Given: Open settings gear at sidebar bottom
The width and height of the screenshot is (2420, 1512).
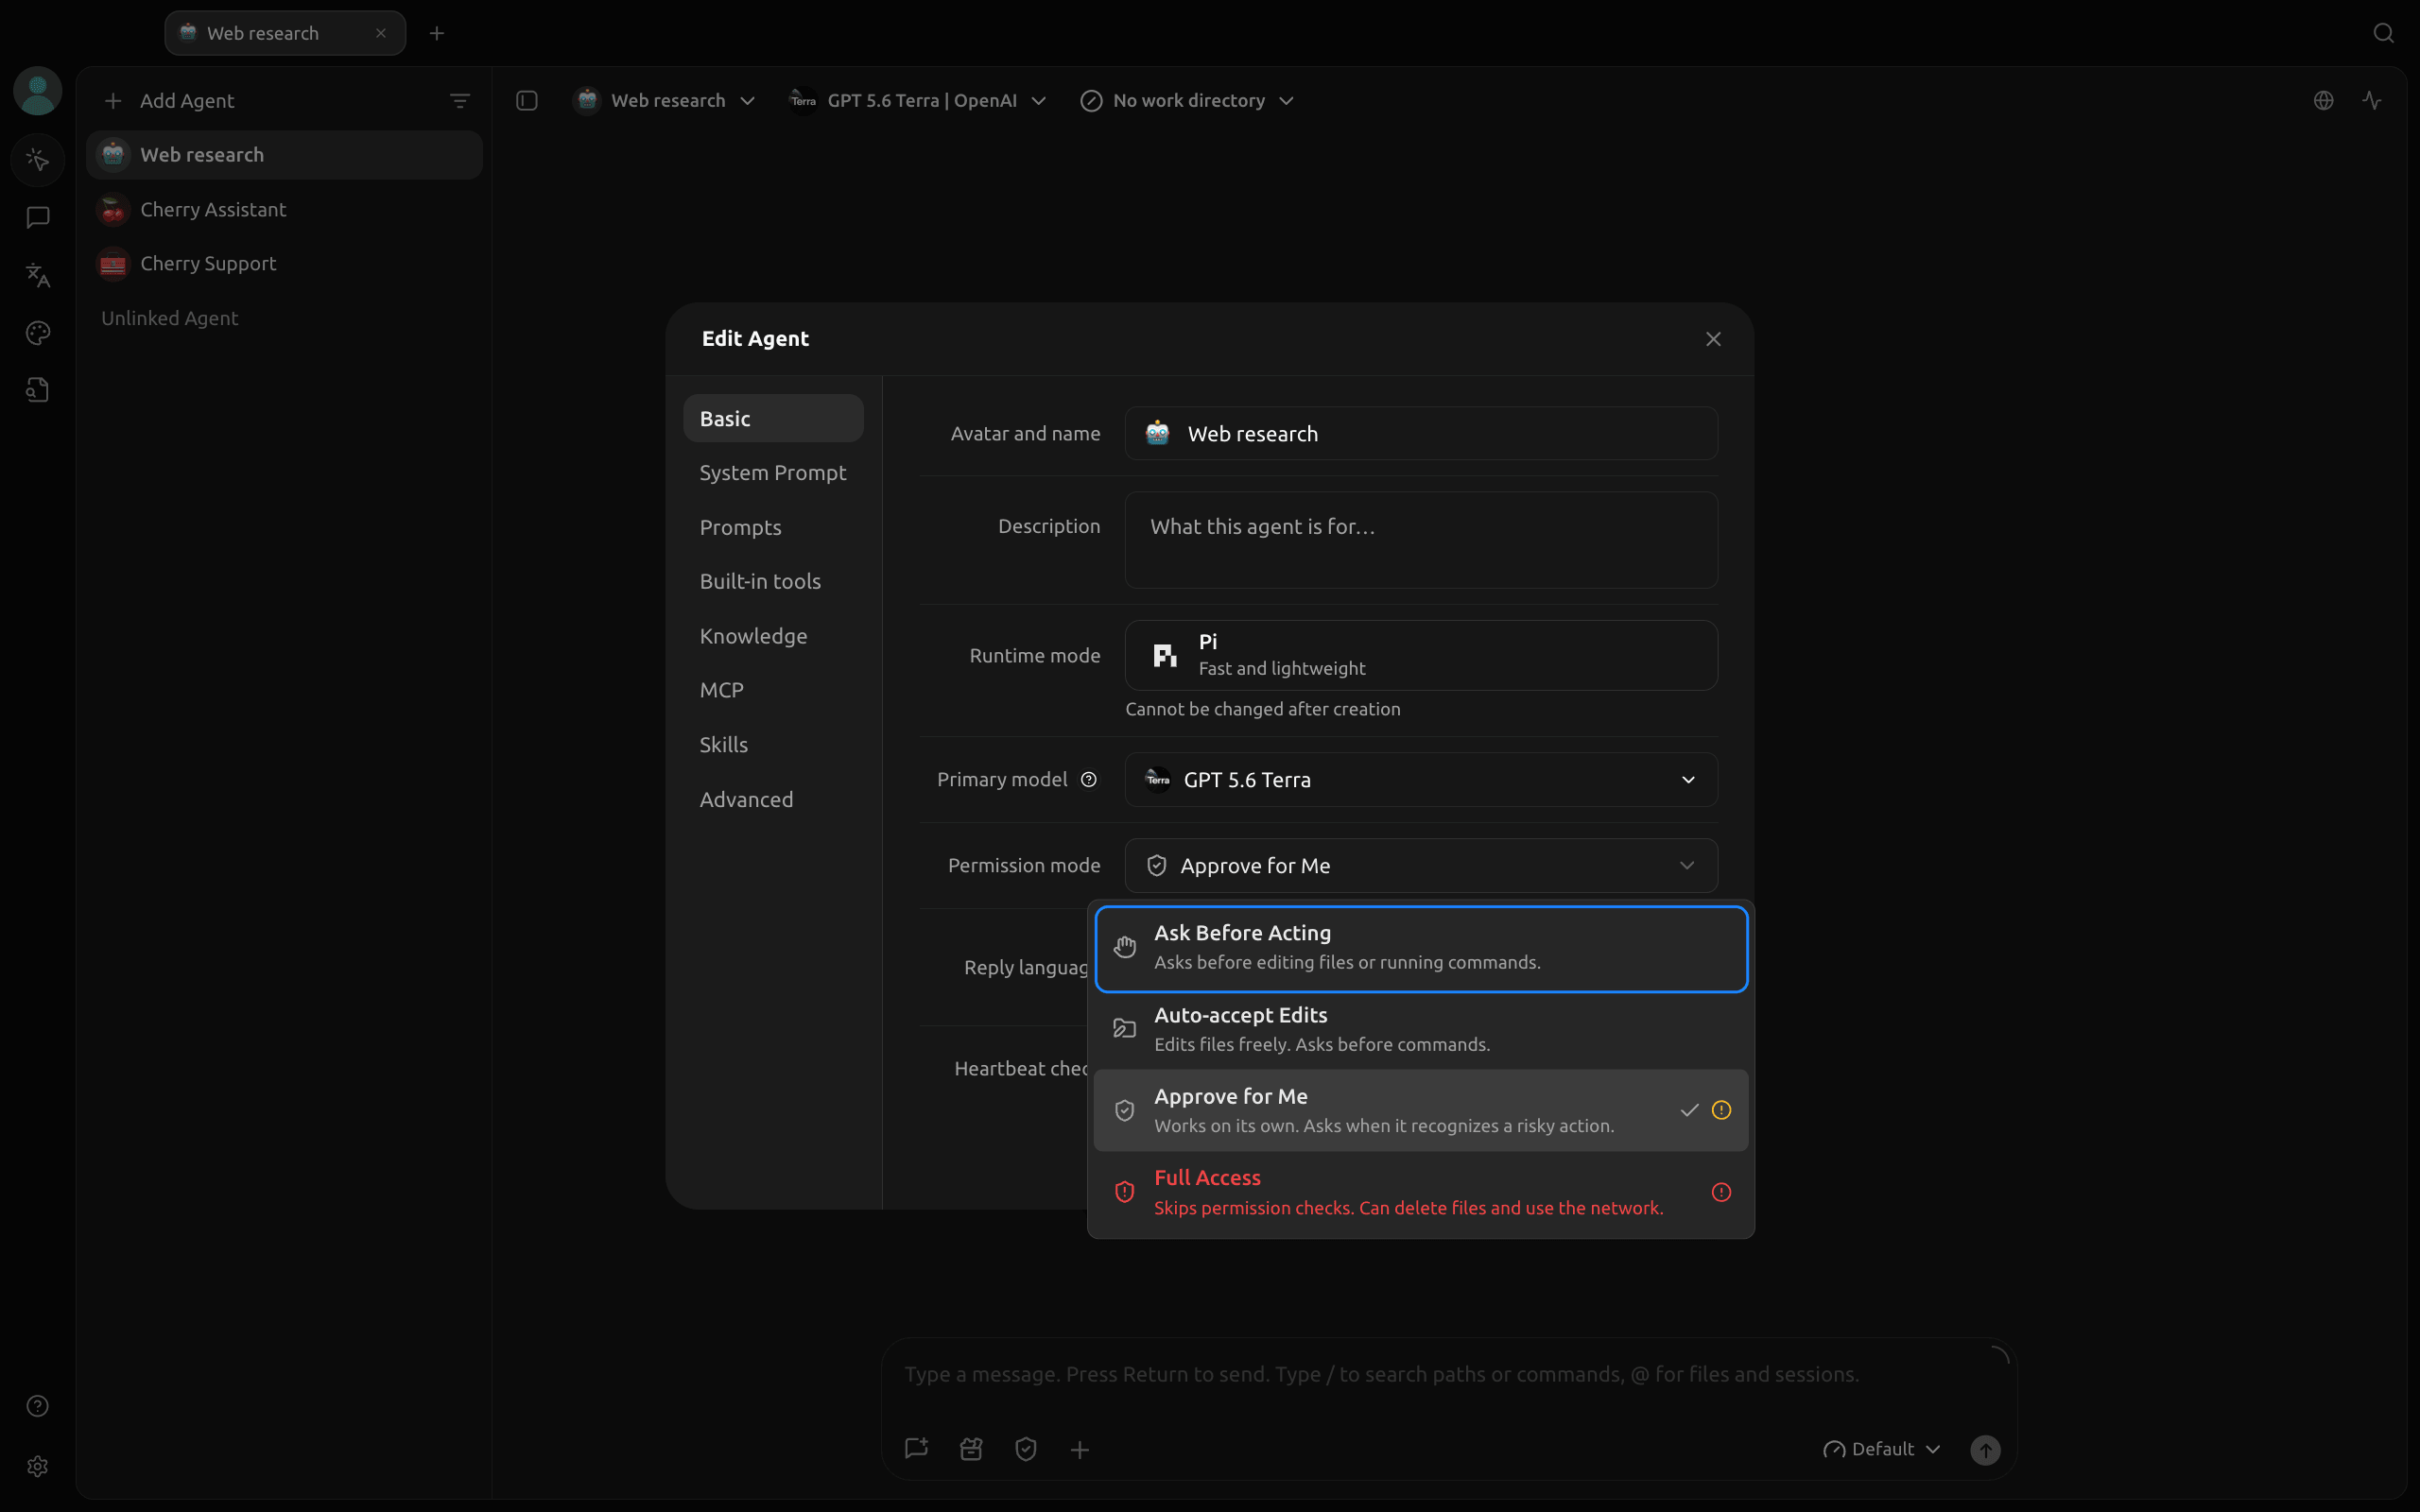Looking at the screenshot, I should 38,1466.
